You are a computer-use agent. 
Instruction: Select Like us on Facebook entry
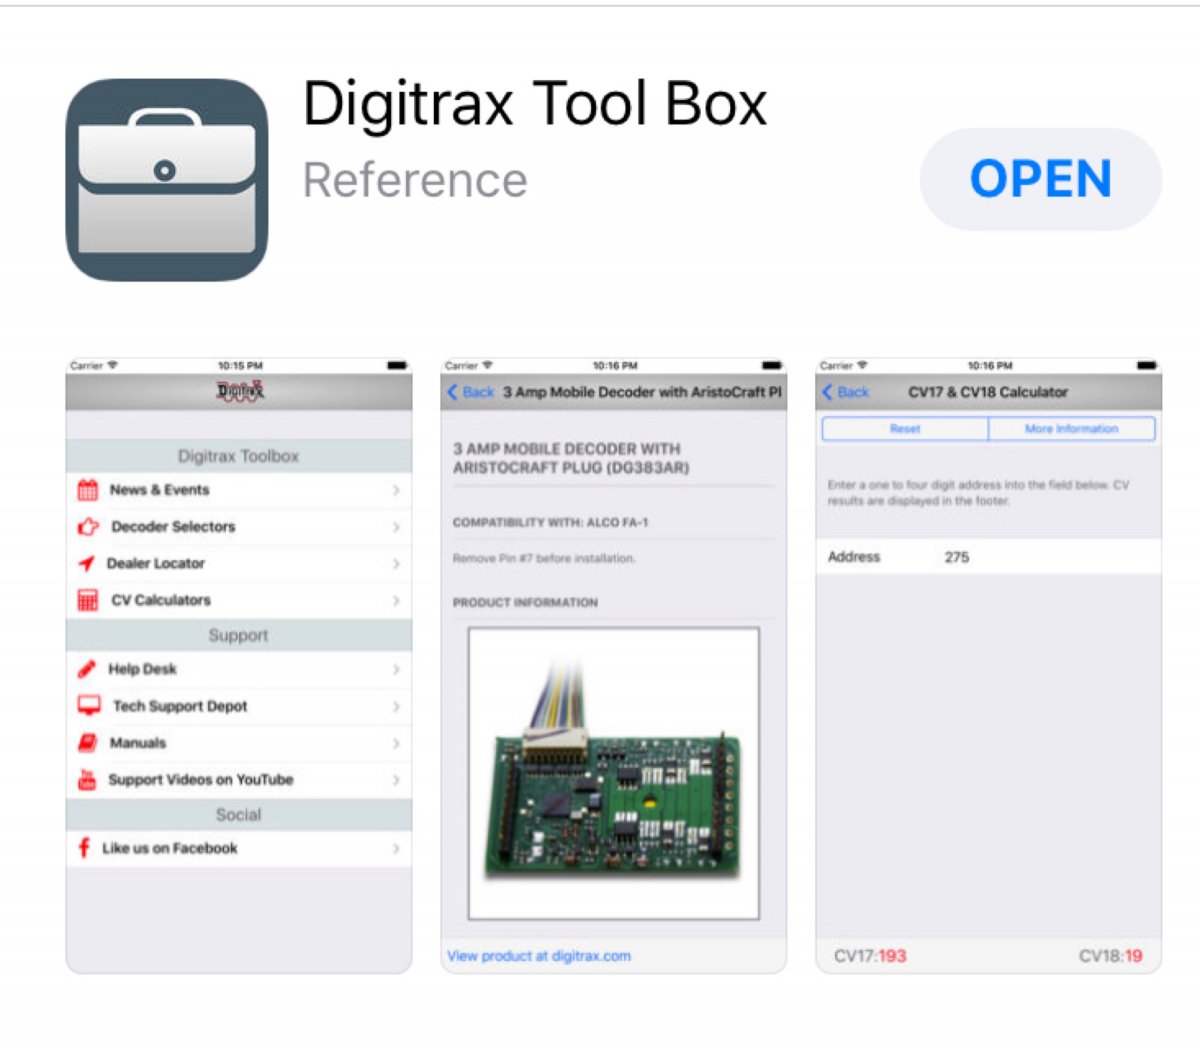[x=239, y=848]
